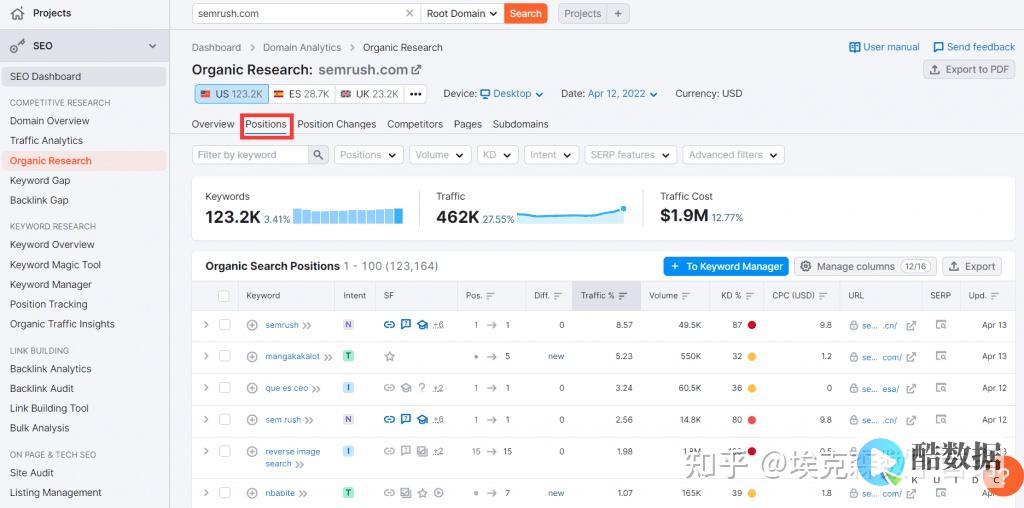This screenshot has width=1024, height=508.
Task: Sort by the Upd. column sort icon
Action: (x=995, y=296)
